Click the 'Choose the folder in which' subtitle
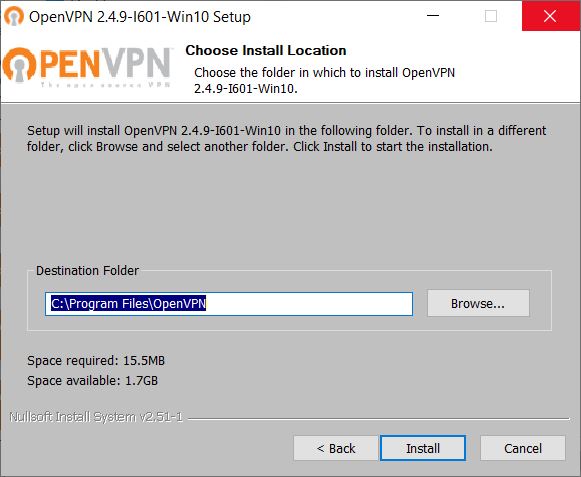 324,80
